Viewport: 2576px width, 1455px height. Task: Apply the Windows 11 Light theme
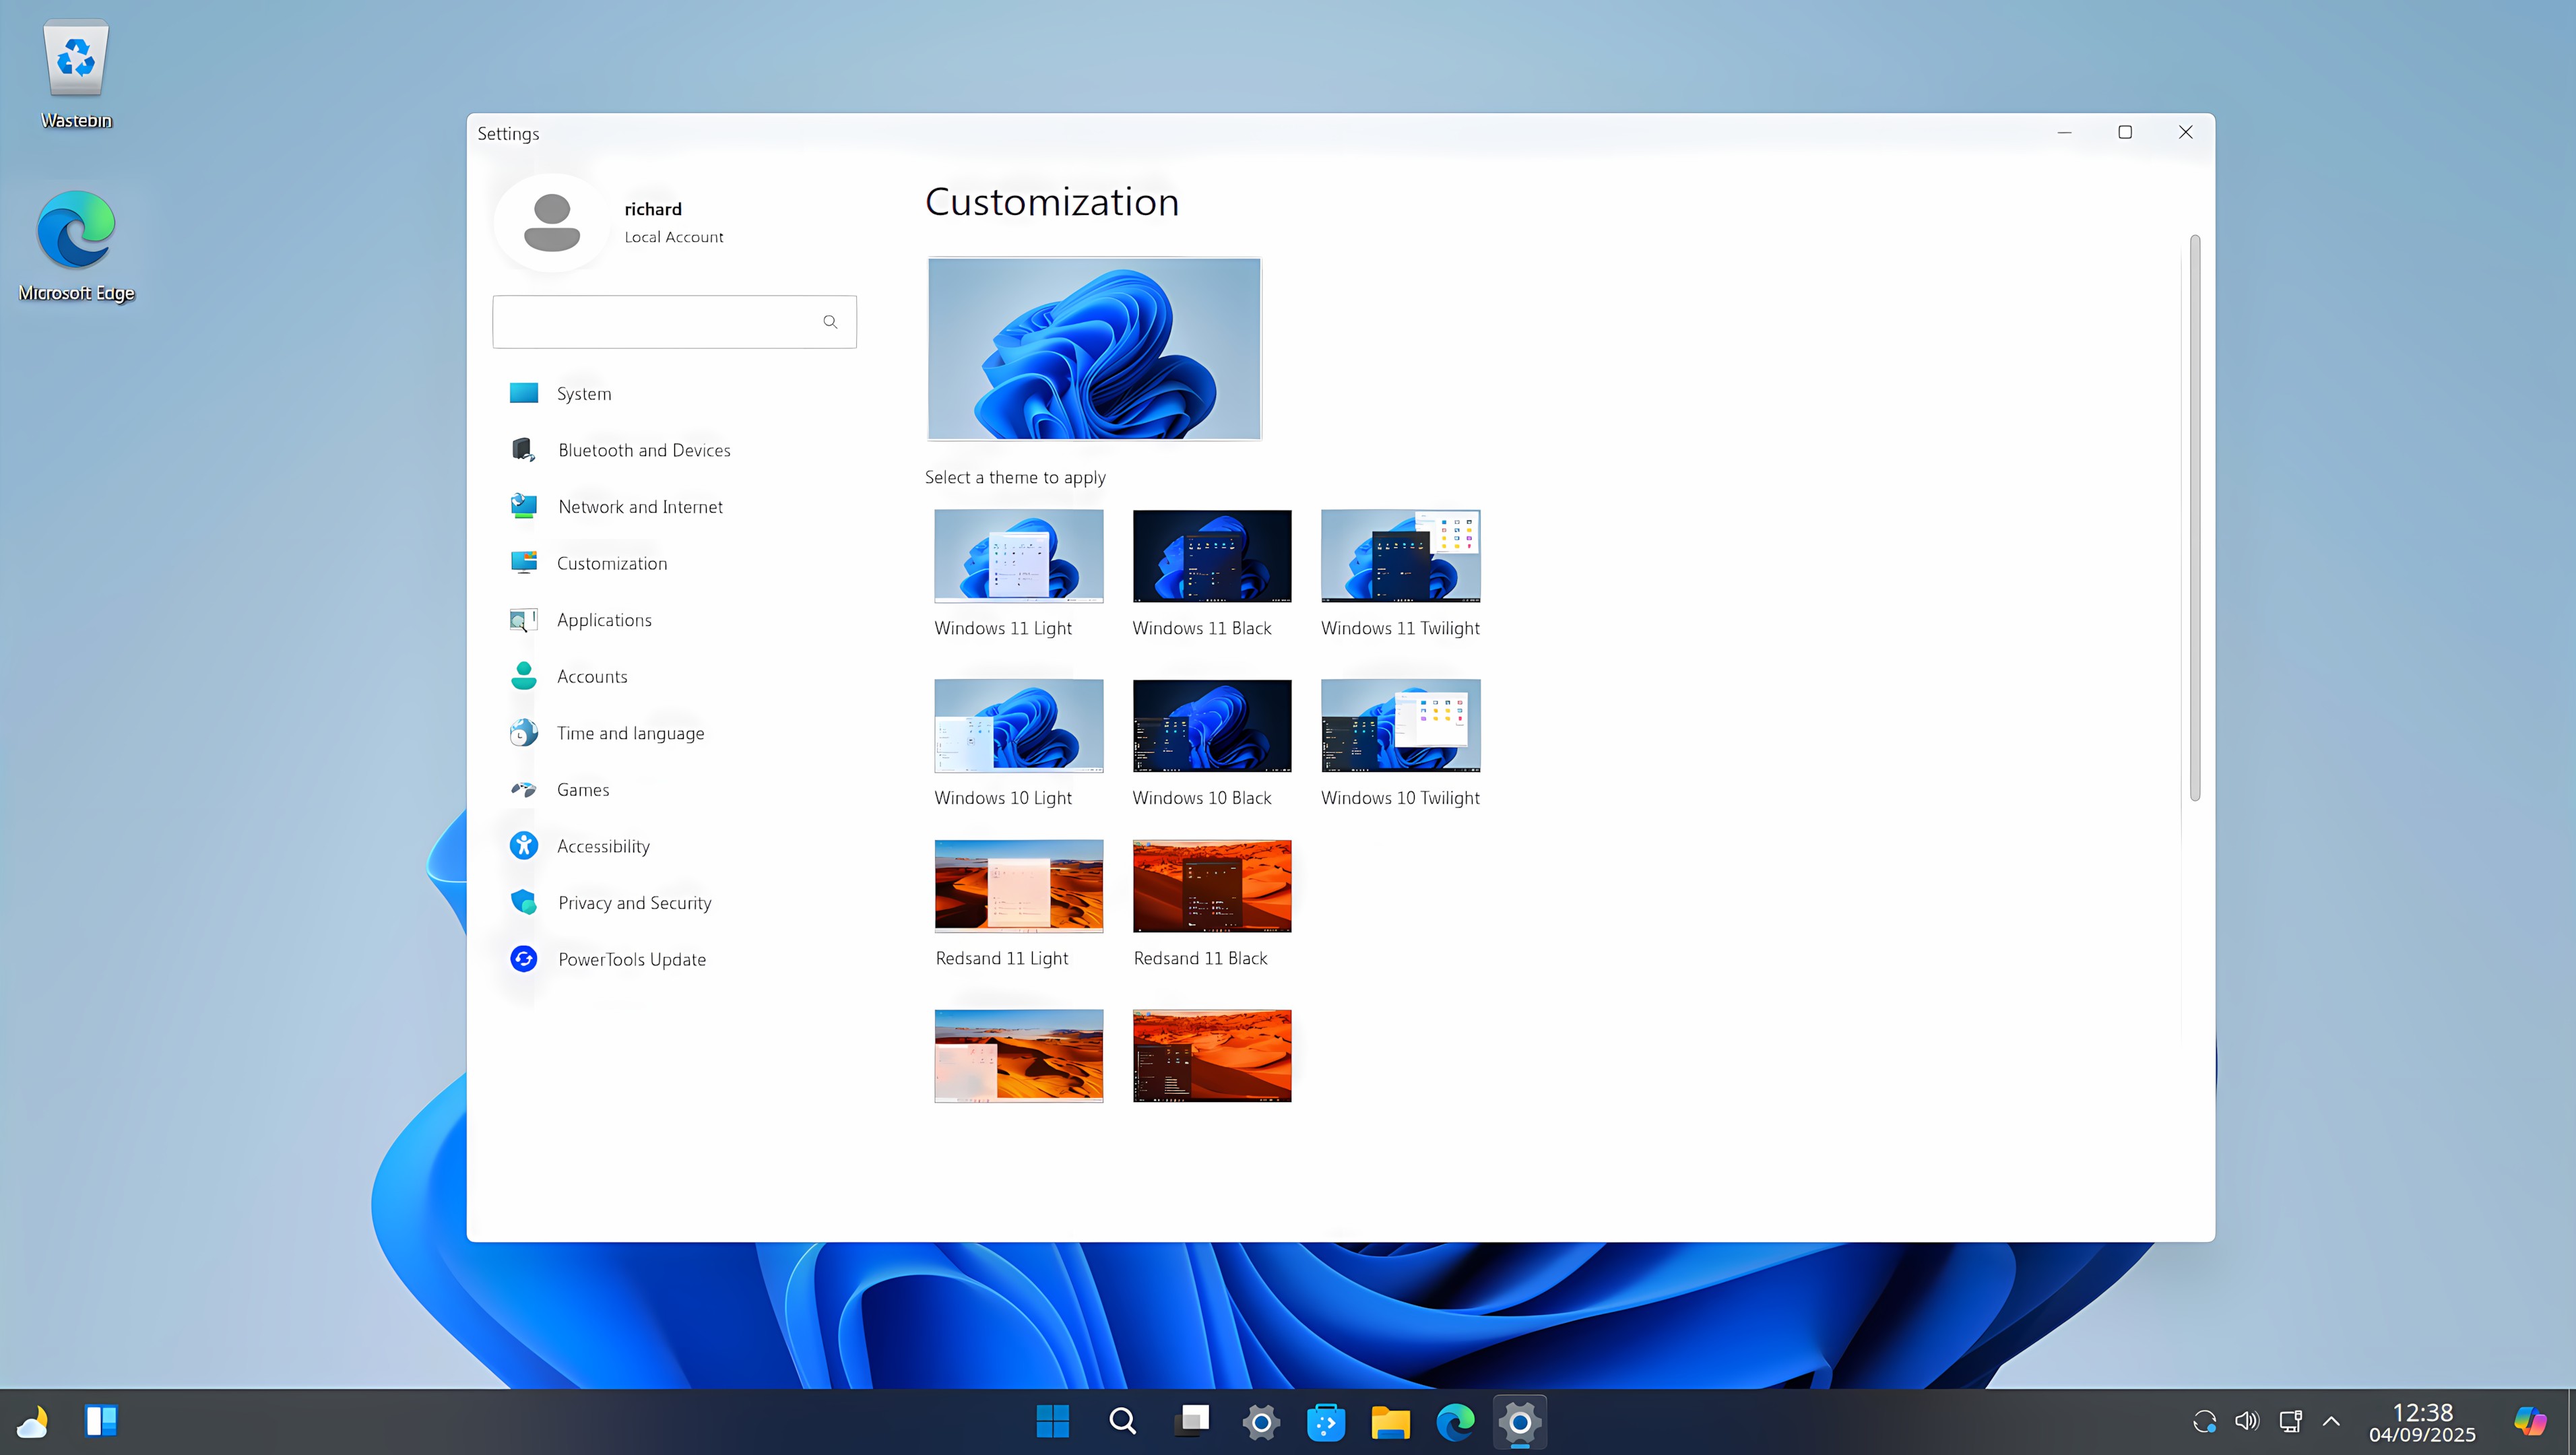click(1018, 556)
